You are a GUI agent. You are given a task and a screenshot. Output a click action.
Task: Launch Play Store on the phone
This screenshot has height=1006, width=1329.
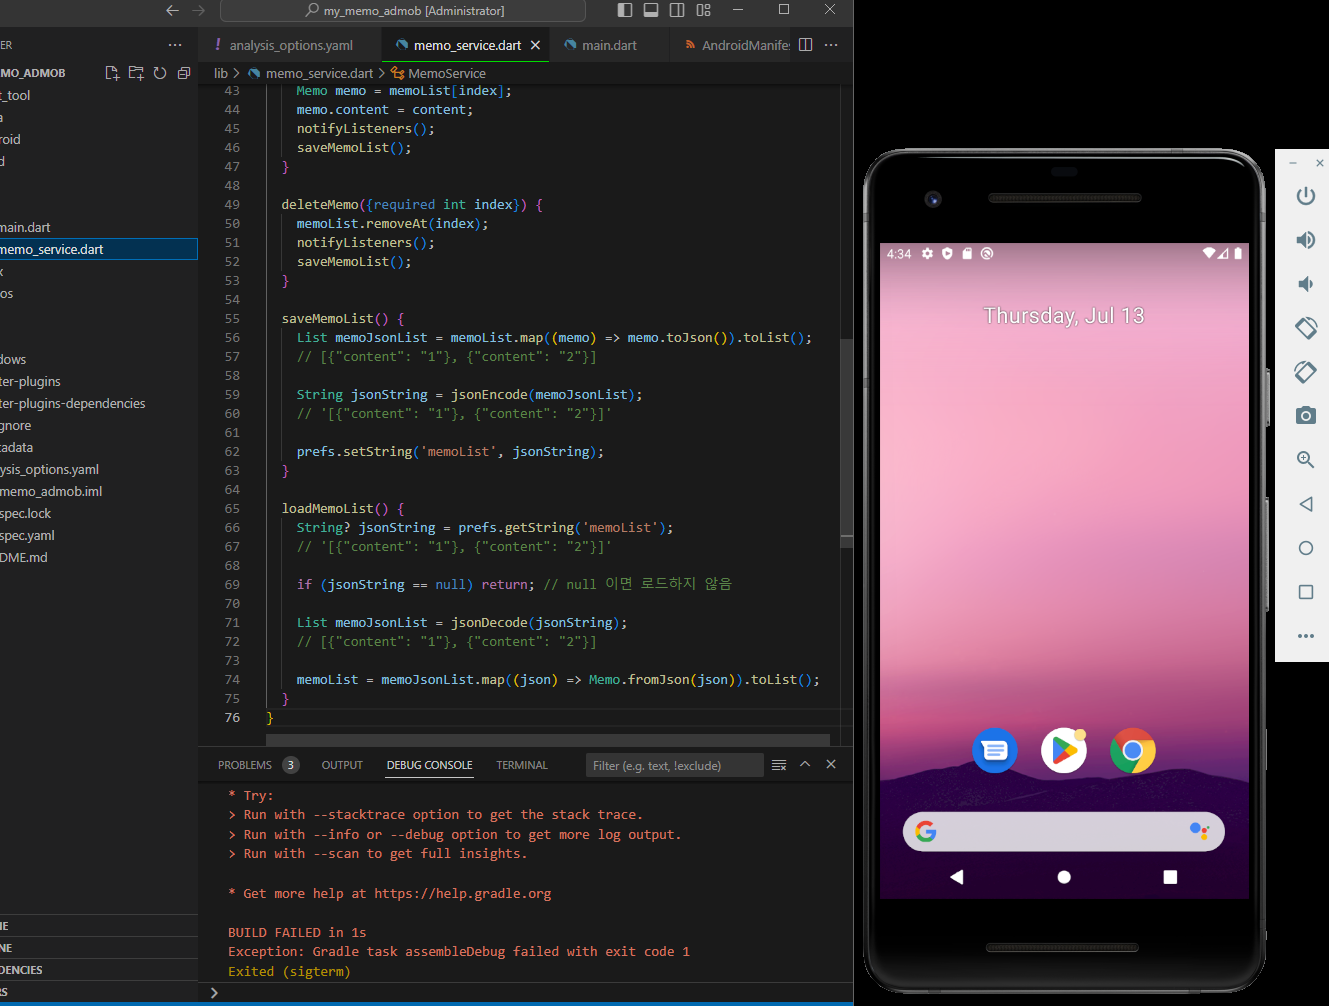pyautogui.click(x=1064, y=751)
